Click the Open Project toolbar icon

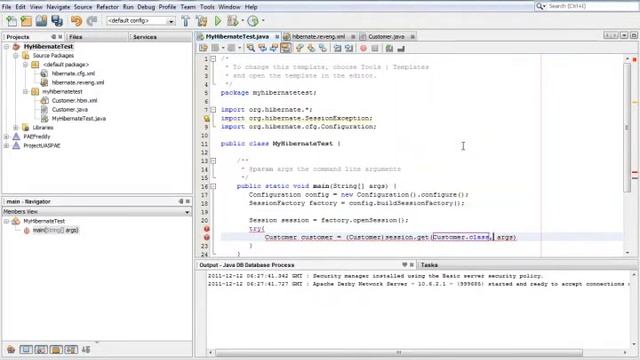(x=41, y=21)
